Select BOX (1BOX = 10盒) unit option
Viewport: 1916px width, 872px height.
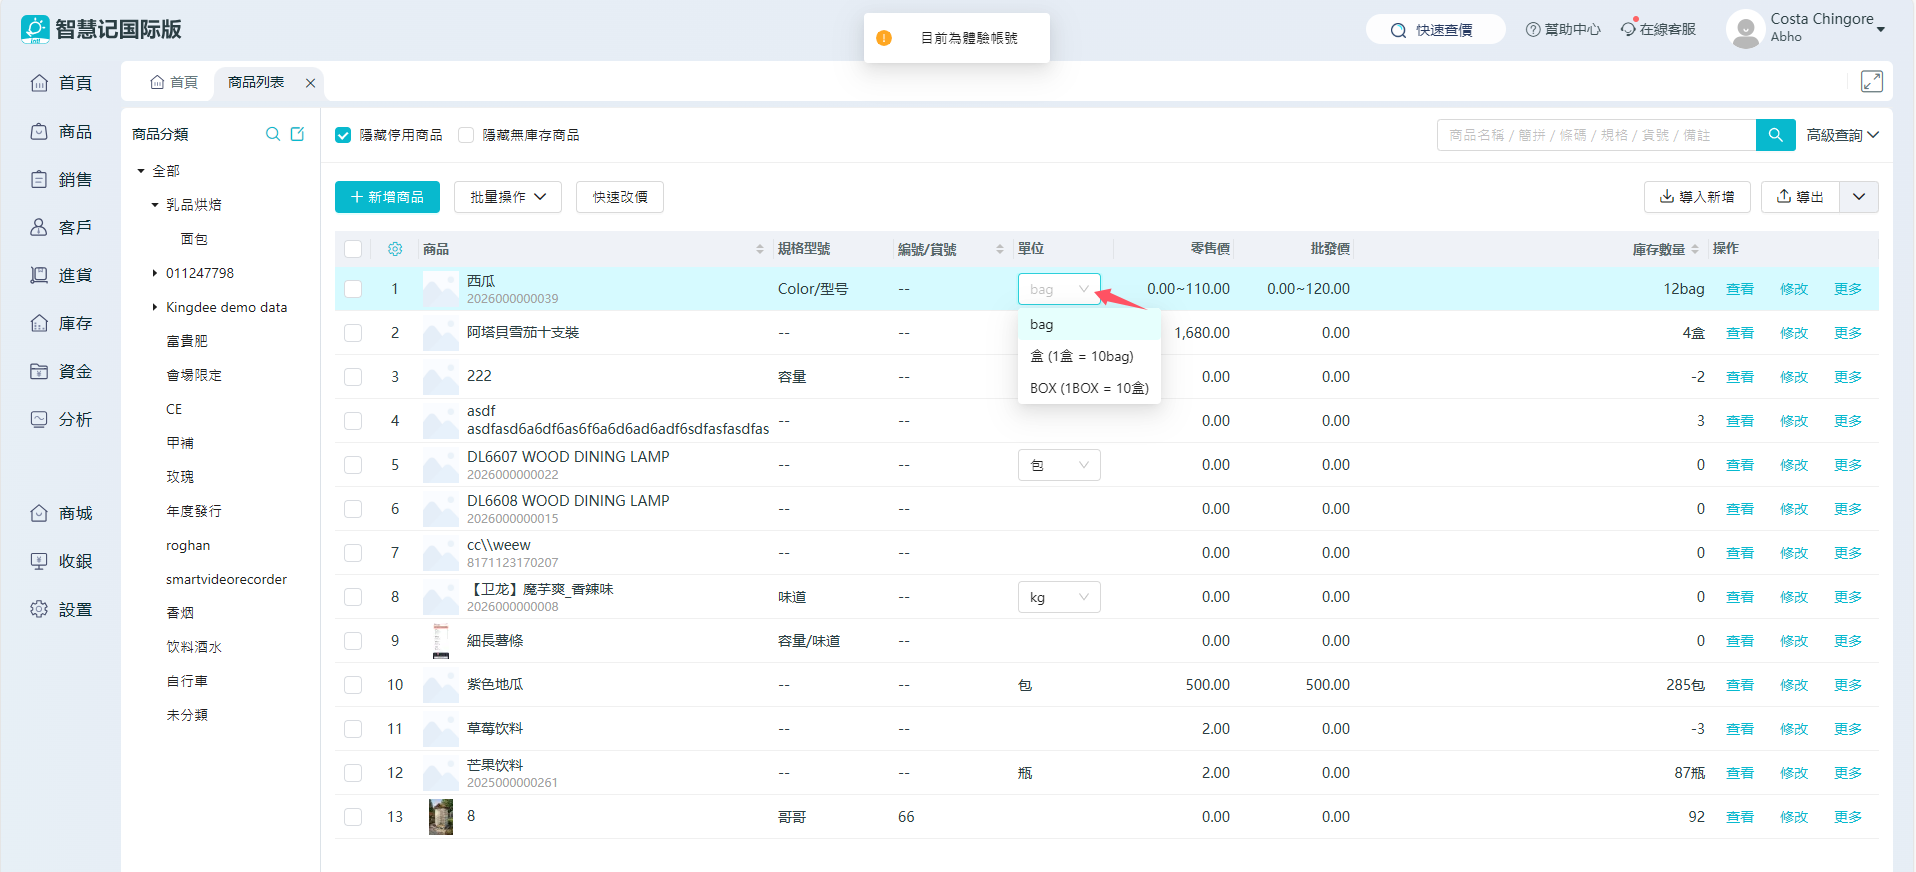[x=1088, y=388]
